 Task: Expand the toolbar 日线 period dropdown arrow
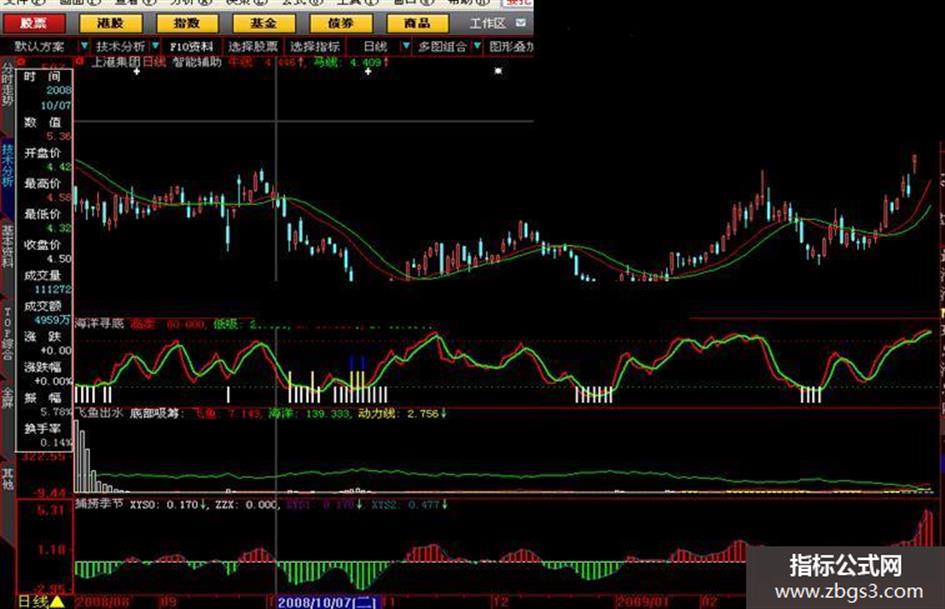(x=406, y=46)
